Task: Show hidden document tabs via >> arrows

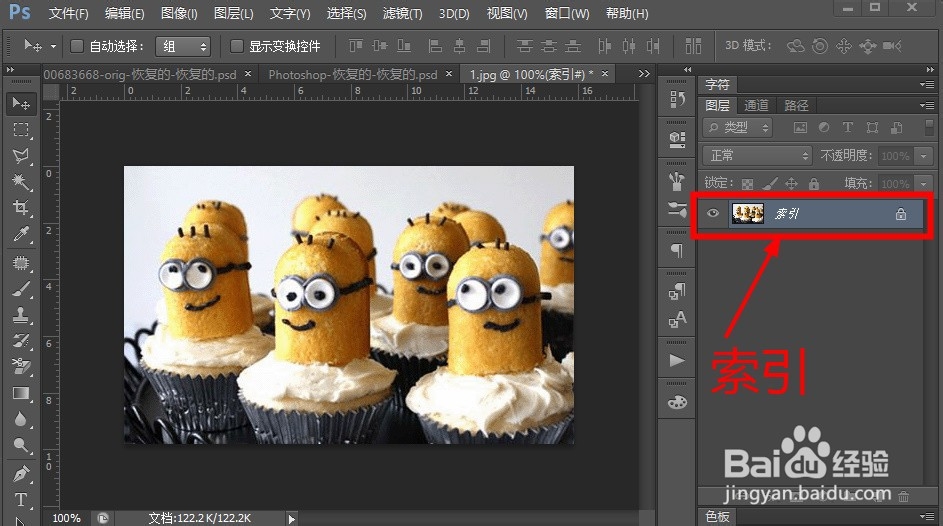Action: pyautogui.click(x=644, y=74)
